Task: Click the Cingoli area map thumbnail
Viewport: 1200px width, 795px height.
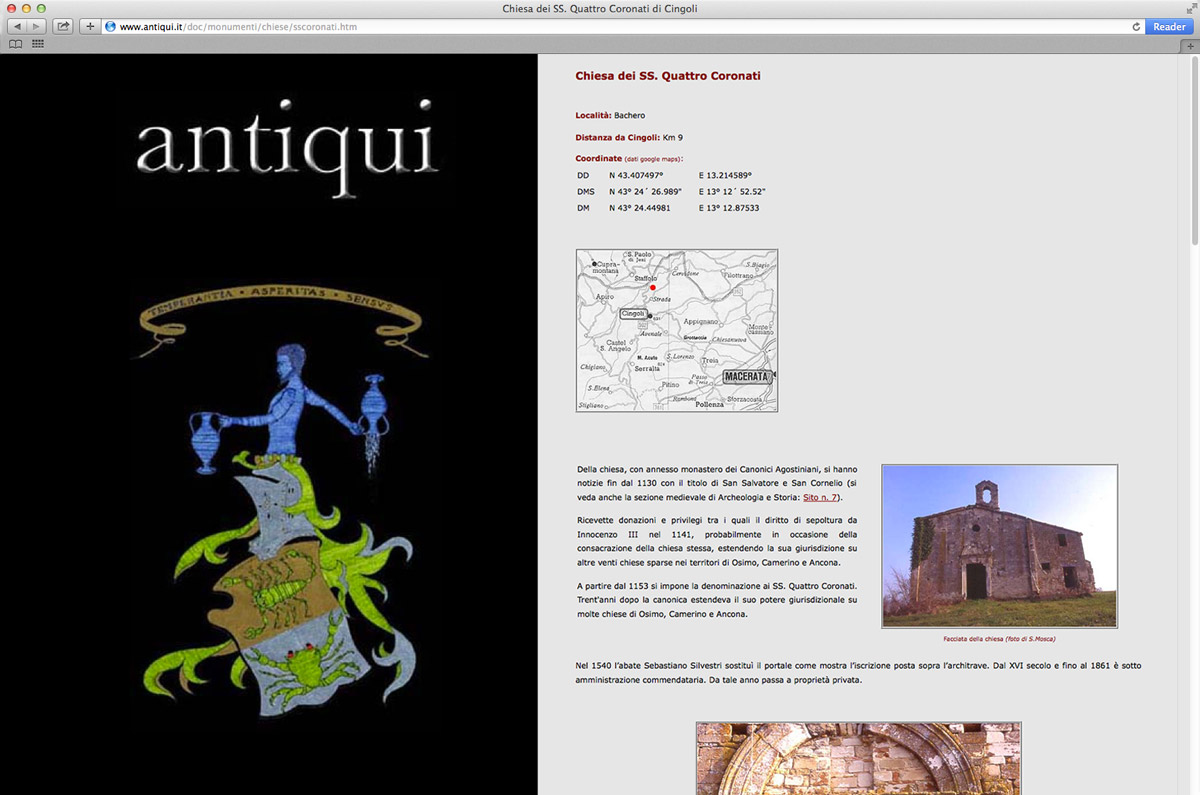Action: (677, 330)
